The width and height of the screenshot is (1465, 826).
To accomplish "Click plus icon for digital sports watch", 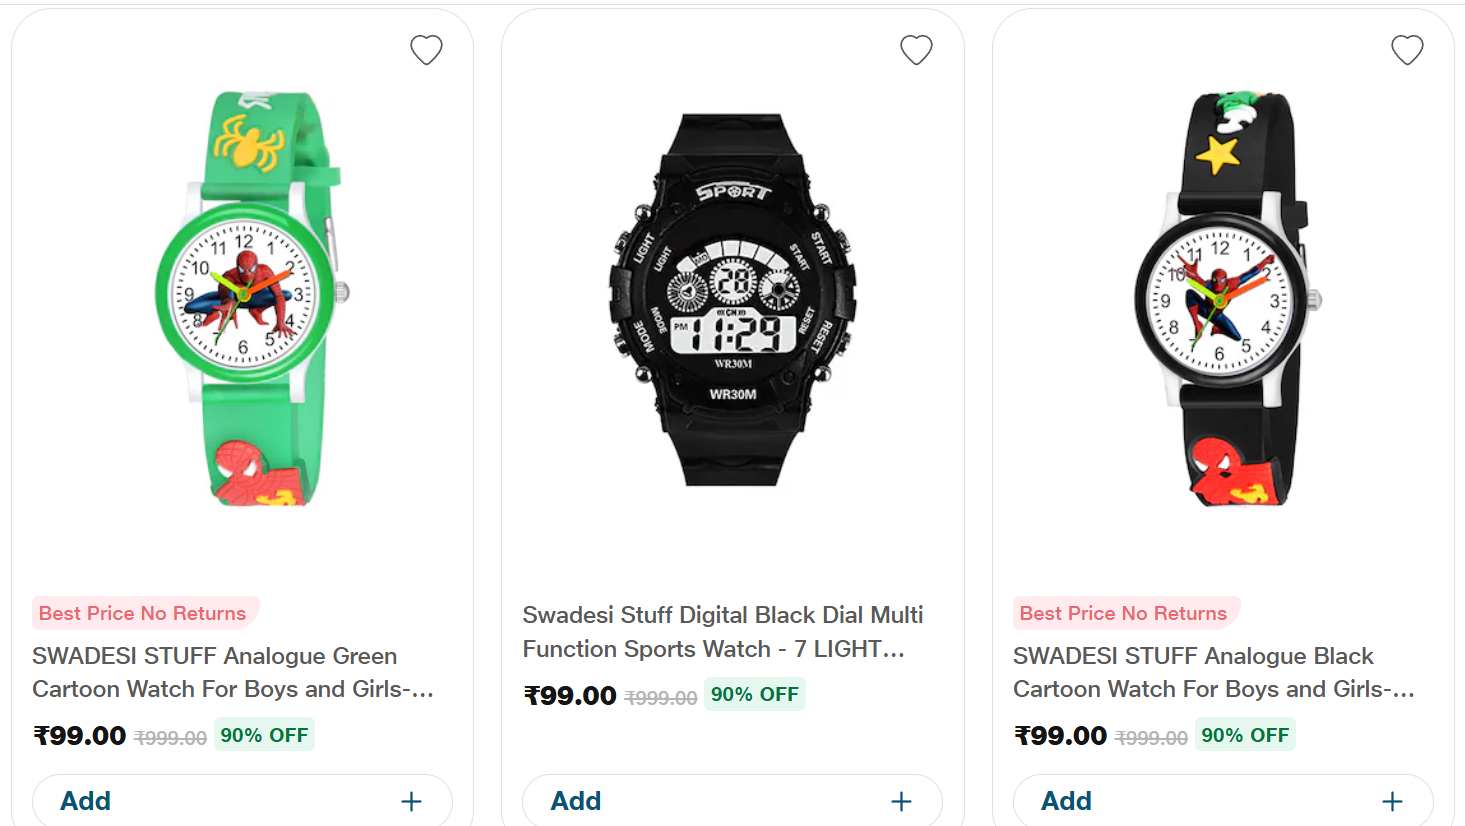I will [901, 801].
